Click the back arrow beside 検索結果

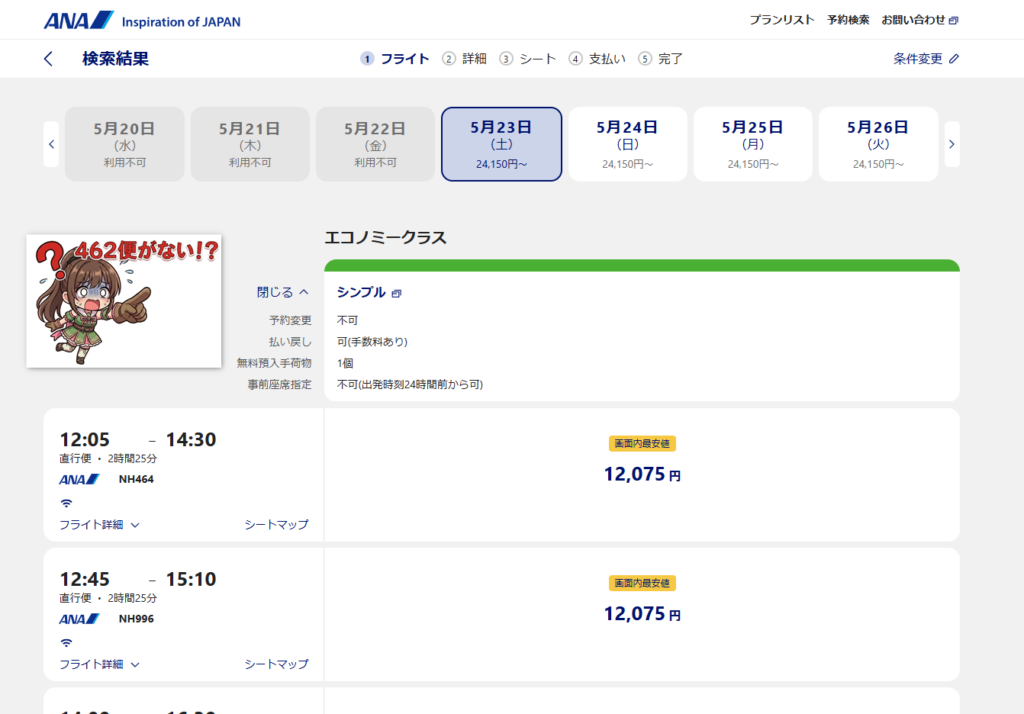tap(48, 59)
